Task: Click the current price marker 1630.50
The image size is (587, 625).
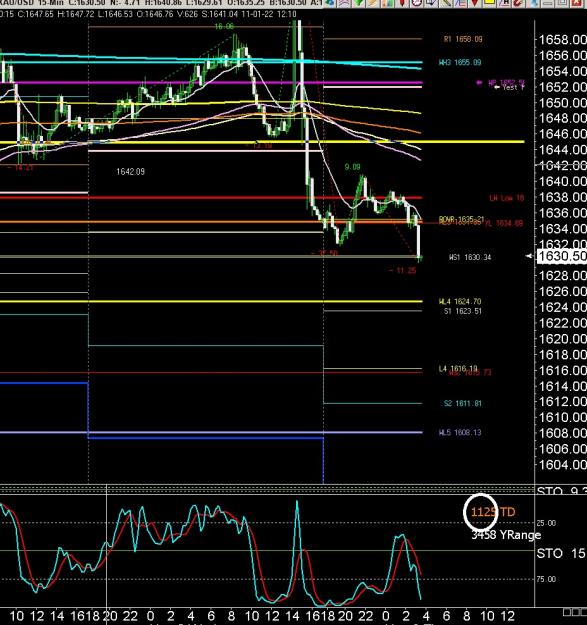Action: click(562, 256)
